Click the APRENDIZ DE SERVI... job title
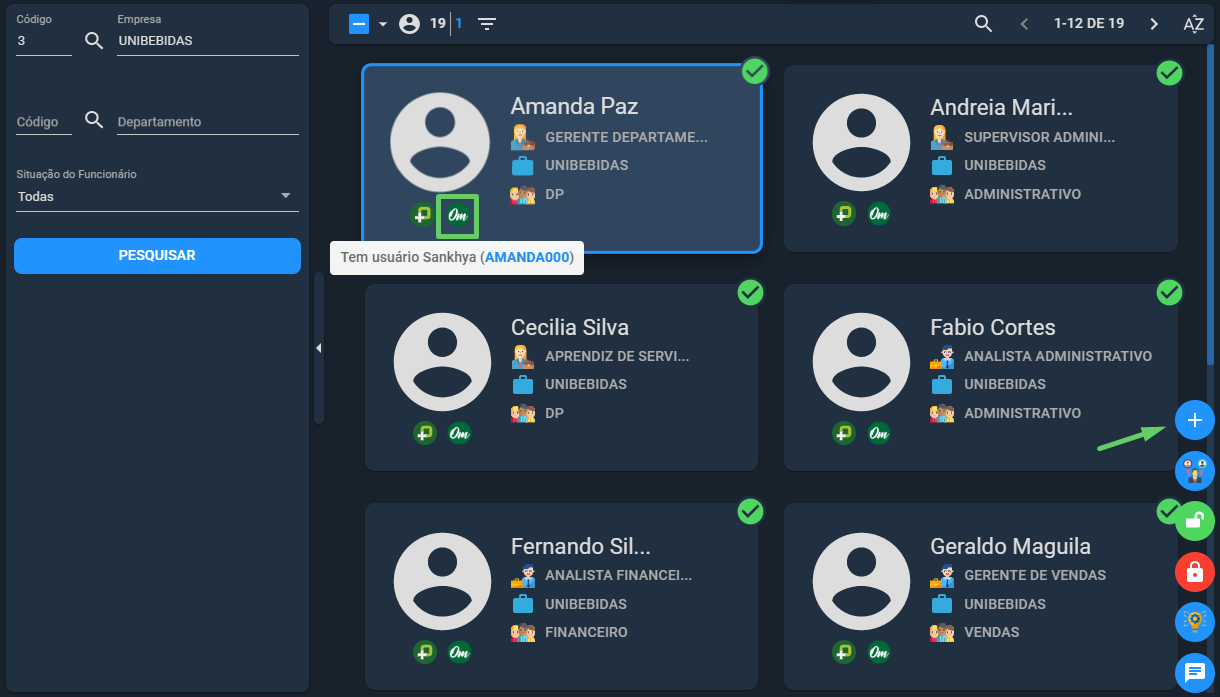This screenshot has width=1220, height=697. [x=617, y=356]
